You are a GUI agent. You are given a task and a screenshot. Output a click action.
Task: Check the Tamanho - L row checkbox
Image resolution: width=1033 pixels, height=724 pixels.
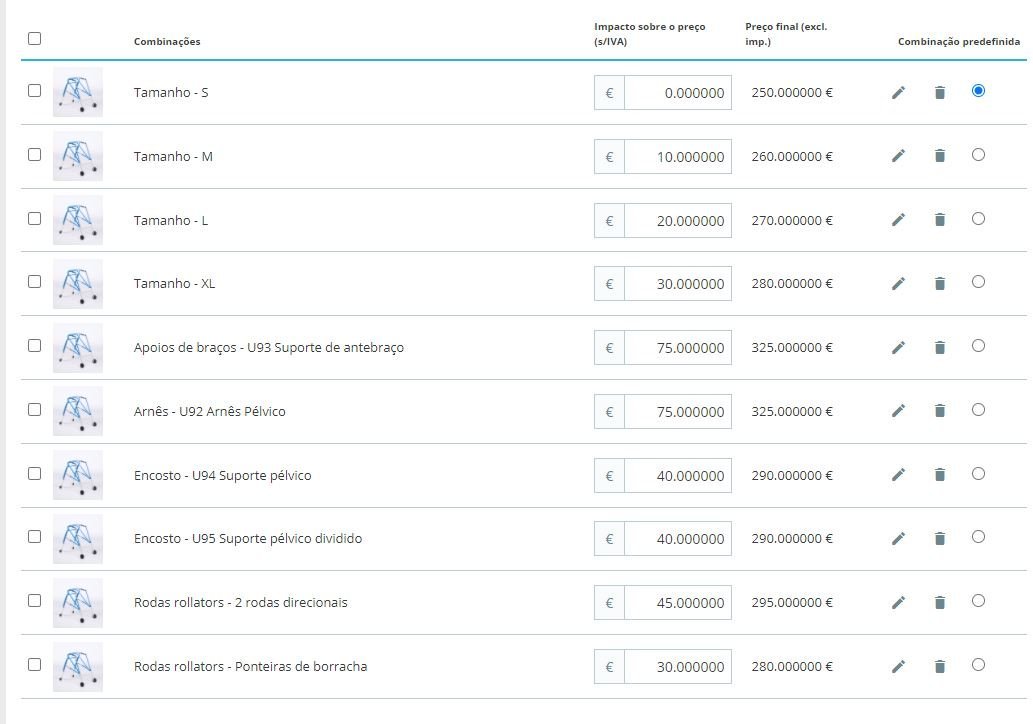(34, 218)
